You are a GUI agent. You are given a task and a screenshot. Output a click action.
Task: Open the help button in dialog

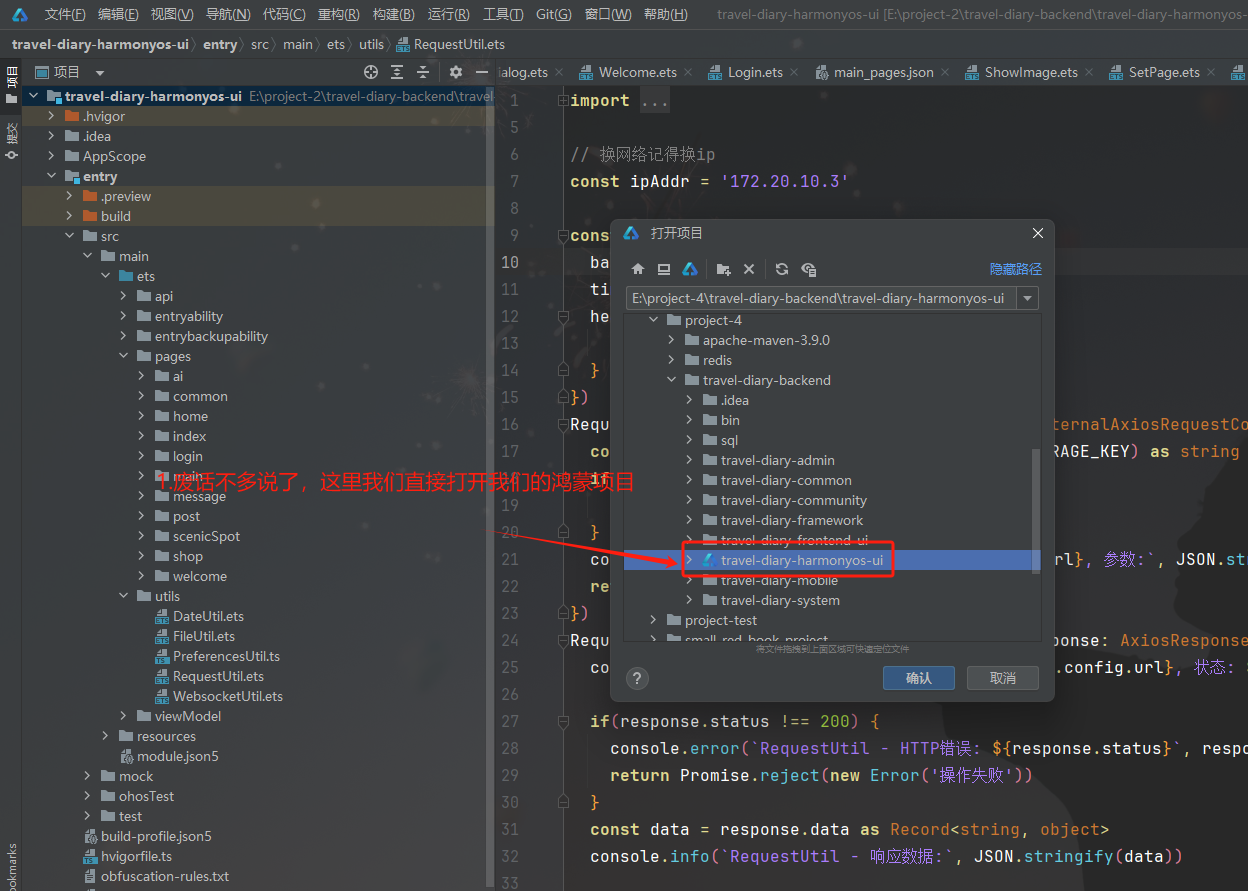click(637, 678)
